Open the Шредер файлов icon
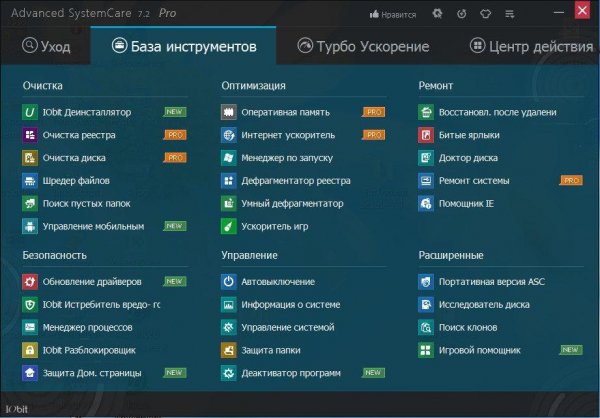The width and height of the screenshot is (600, 418). pos(30,181)
